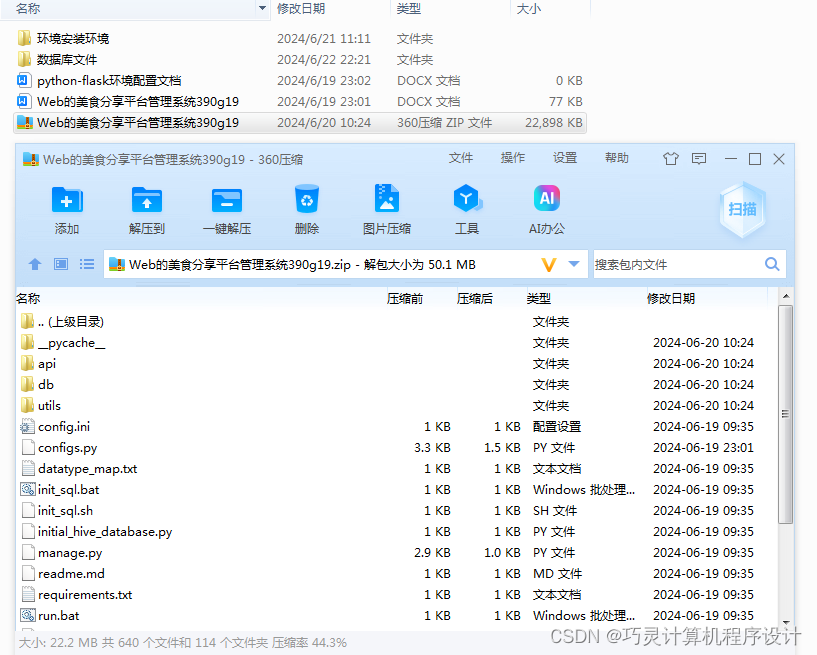Image resolution: width=817 pixels, height=655 pixels.
Task: Switch to list view mode
Action: (86, 262)
